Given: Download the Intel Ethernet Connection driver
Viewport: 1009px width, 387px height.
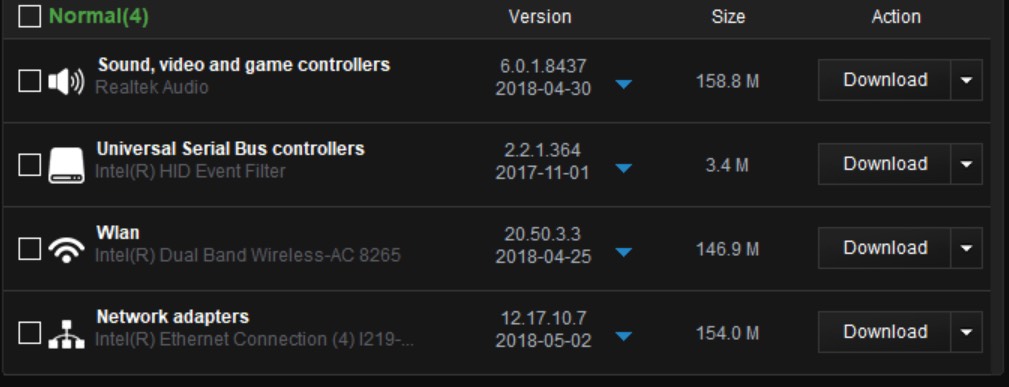Looking at the screenshot, I should 884,332.
